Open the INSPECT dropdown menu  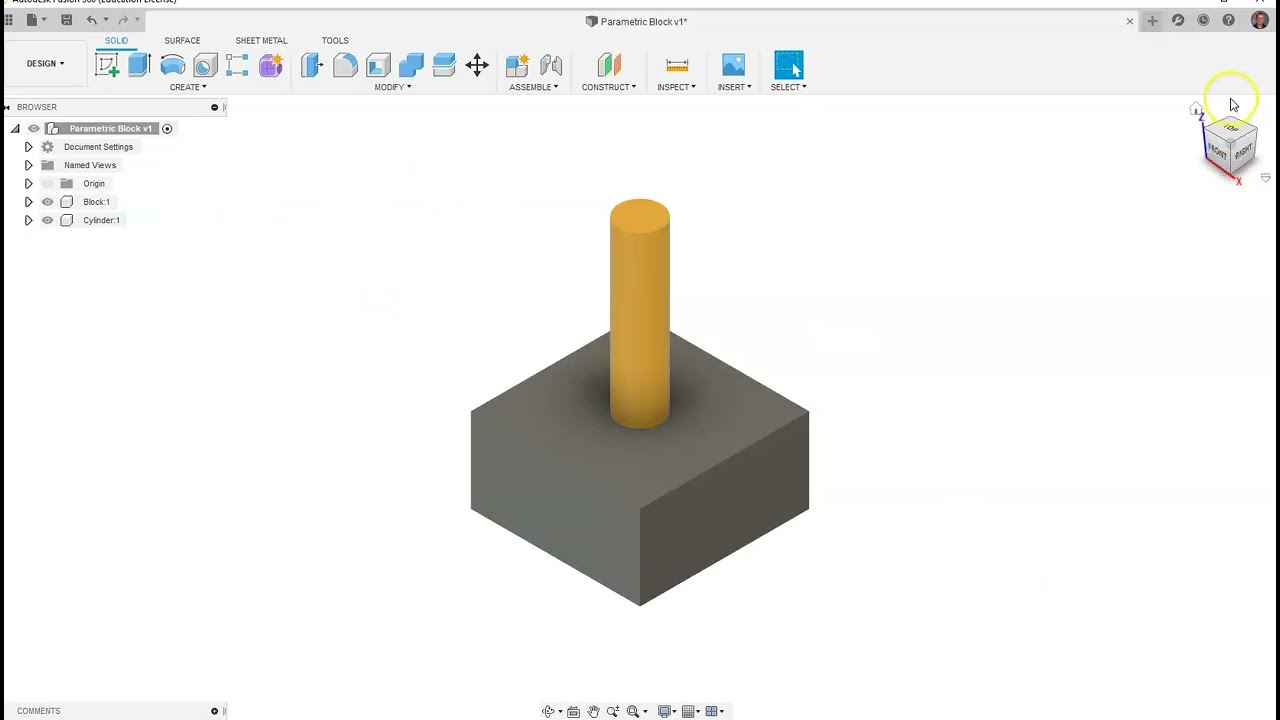pyautogui.click(x=677, y=87)
